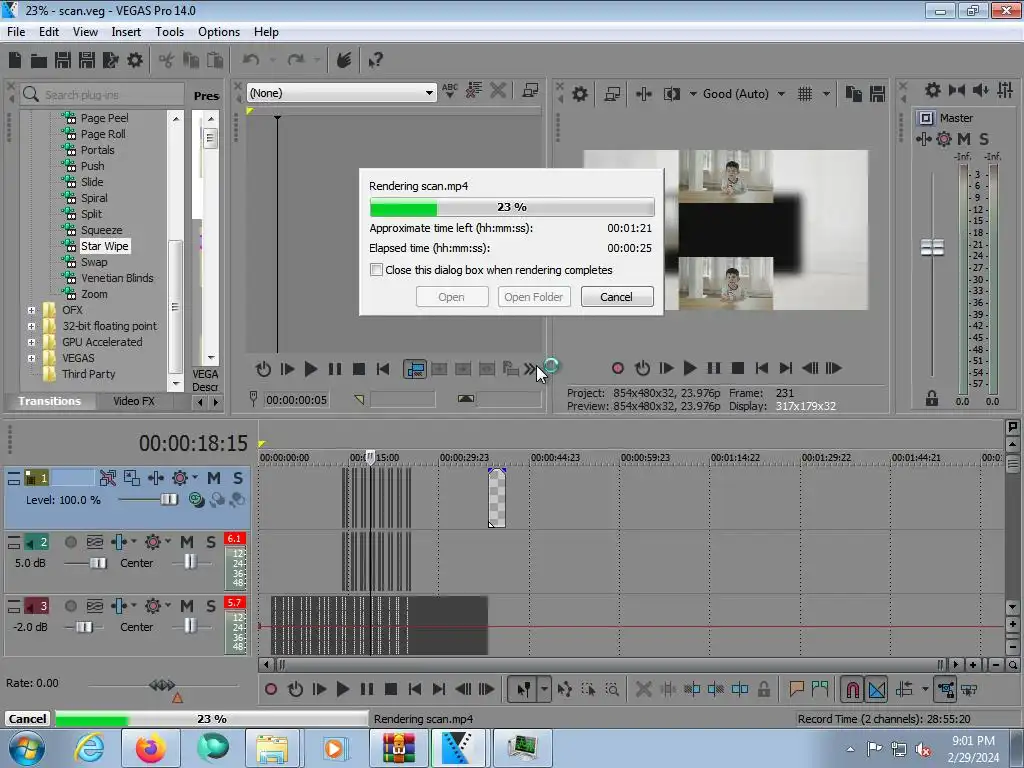Toggle Solo on video track 1
1024x768 pixels.
[238, 478]
